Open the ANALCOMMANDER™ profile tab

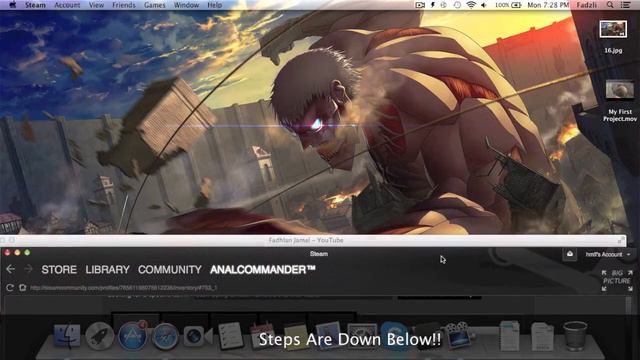[x=263, y=270]
